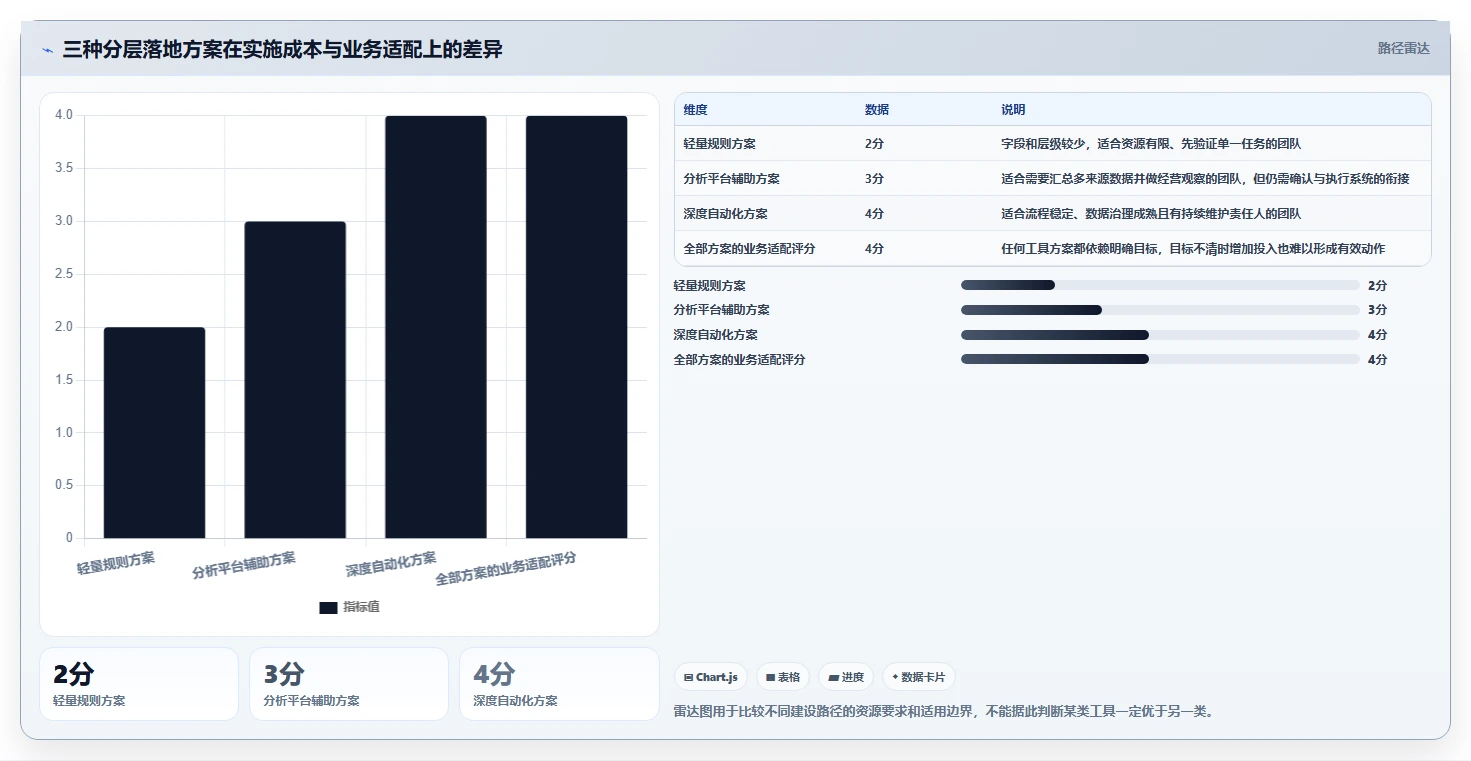Click the 3分 value beside progress bar

[x=1378, y=310]
